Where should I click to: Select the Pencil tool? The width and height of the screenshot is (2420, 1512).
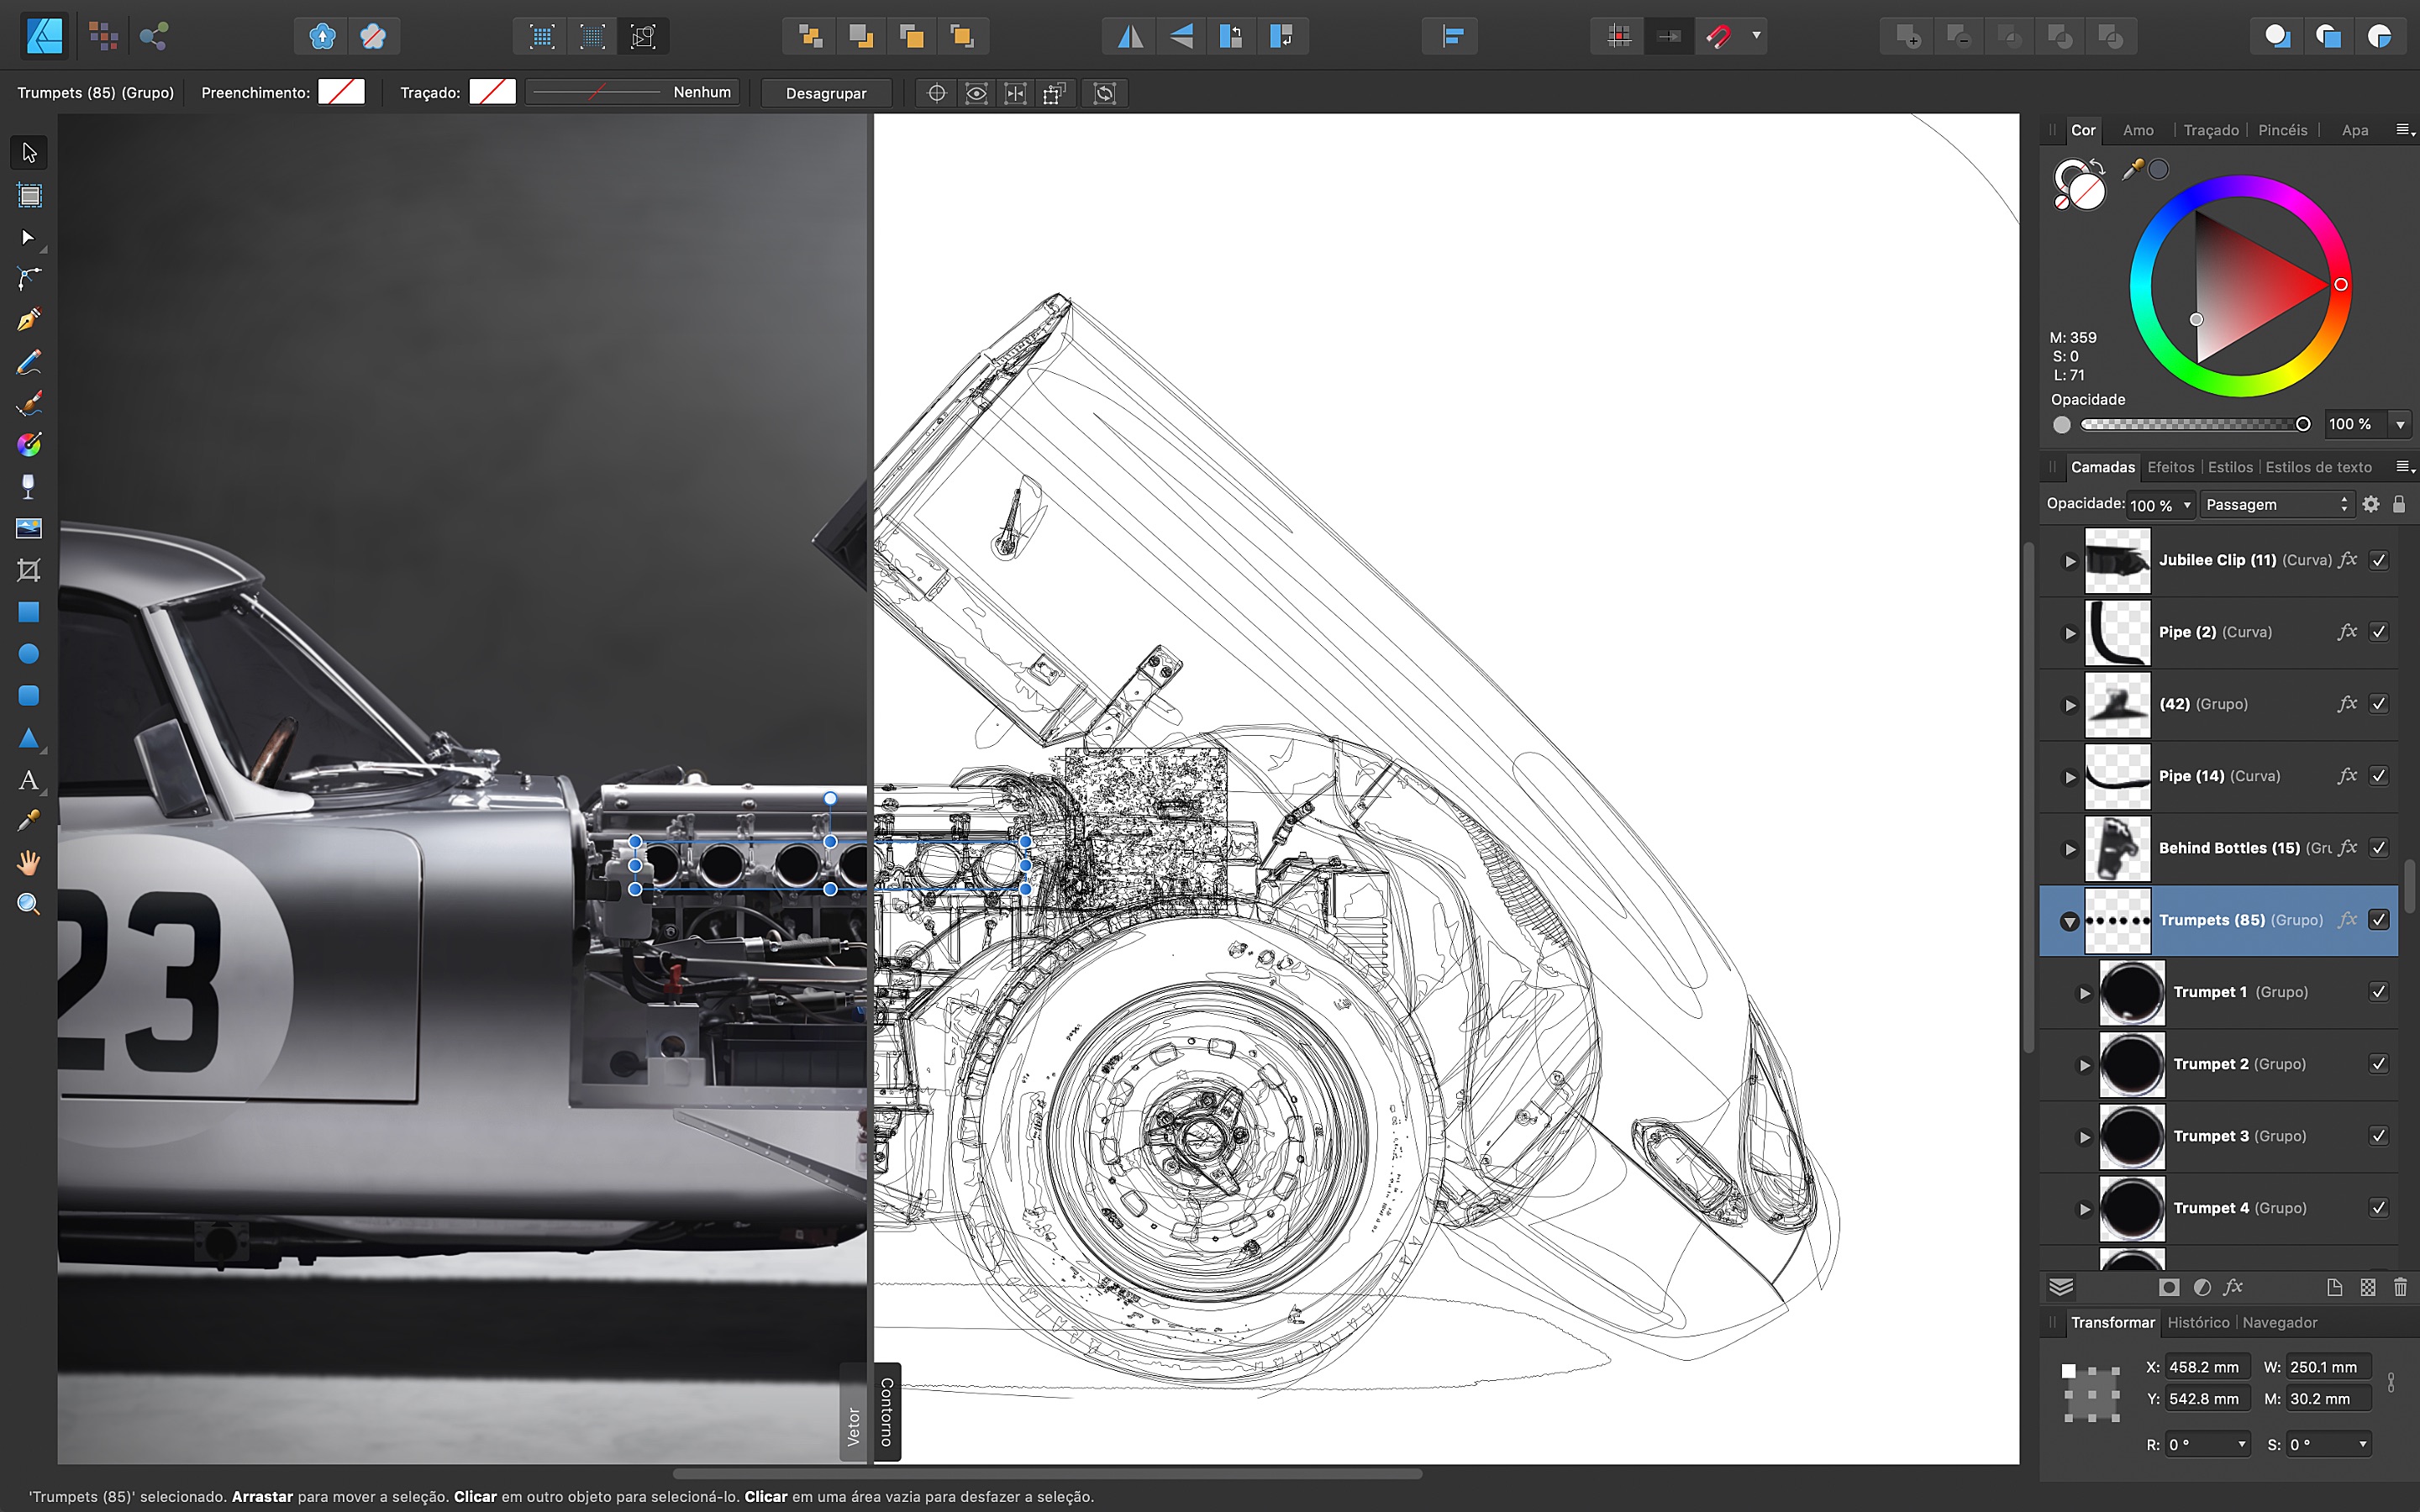point(29,362)
